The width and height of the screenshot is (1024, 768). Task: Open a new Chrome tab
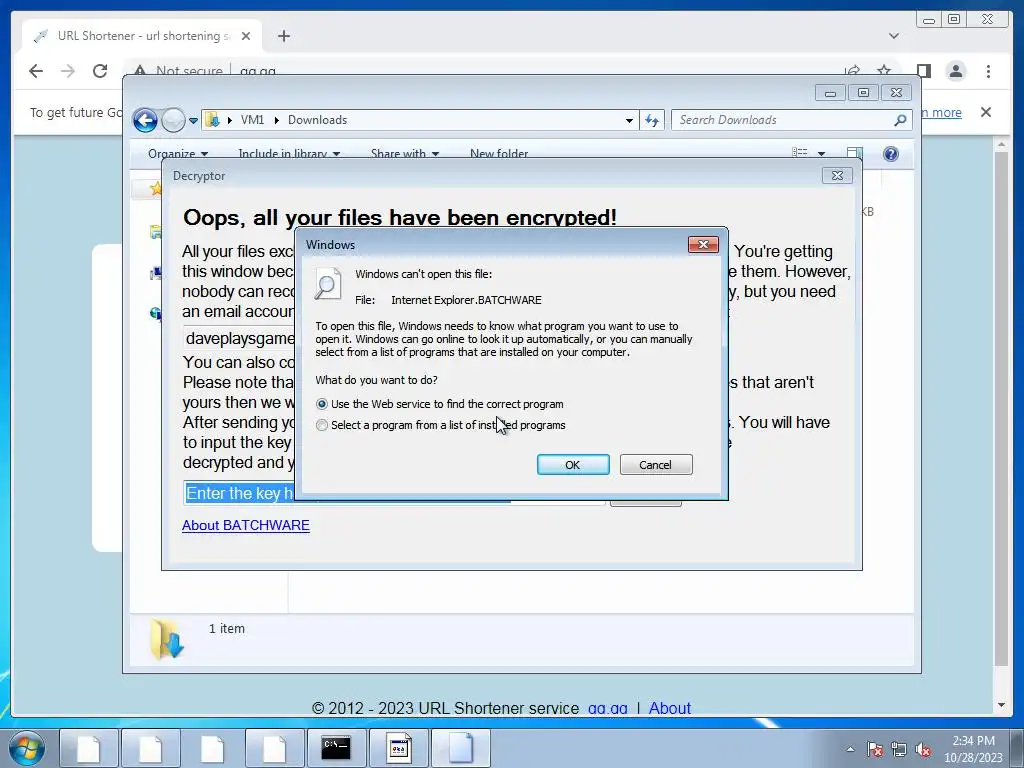(x=283, y=36)
